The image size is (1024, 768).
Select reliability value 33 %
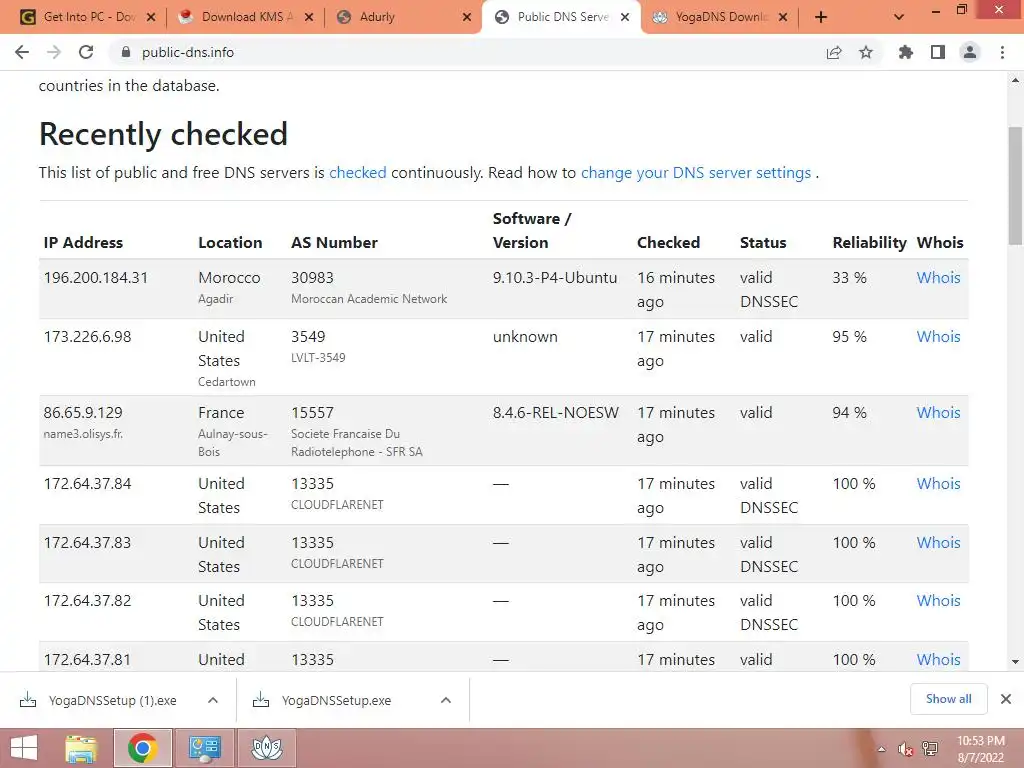[849, 278]
